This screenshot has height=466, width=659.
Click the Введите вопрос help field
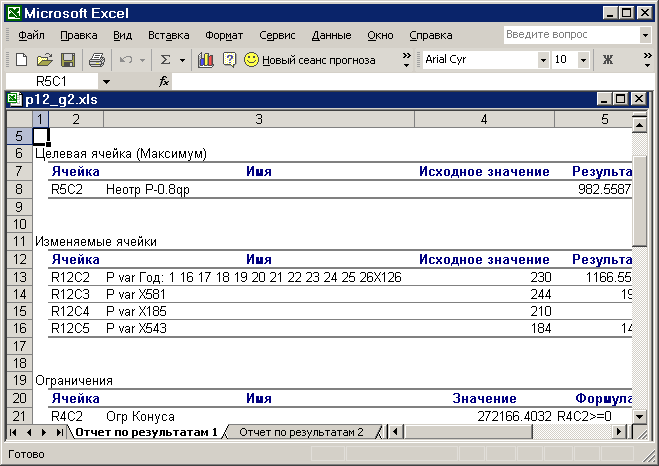[572, 35]
